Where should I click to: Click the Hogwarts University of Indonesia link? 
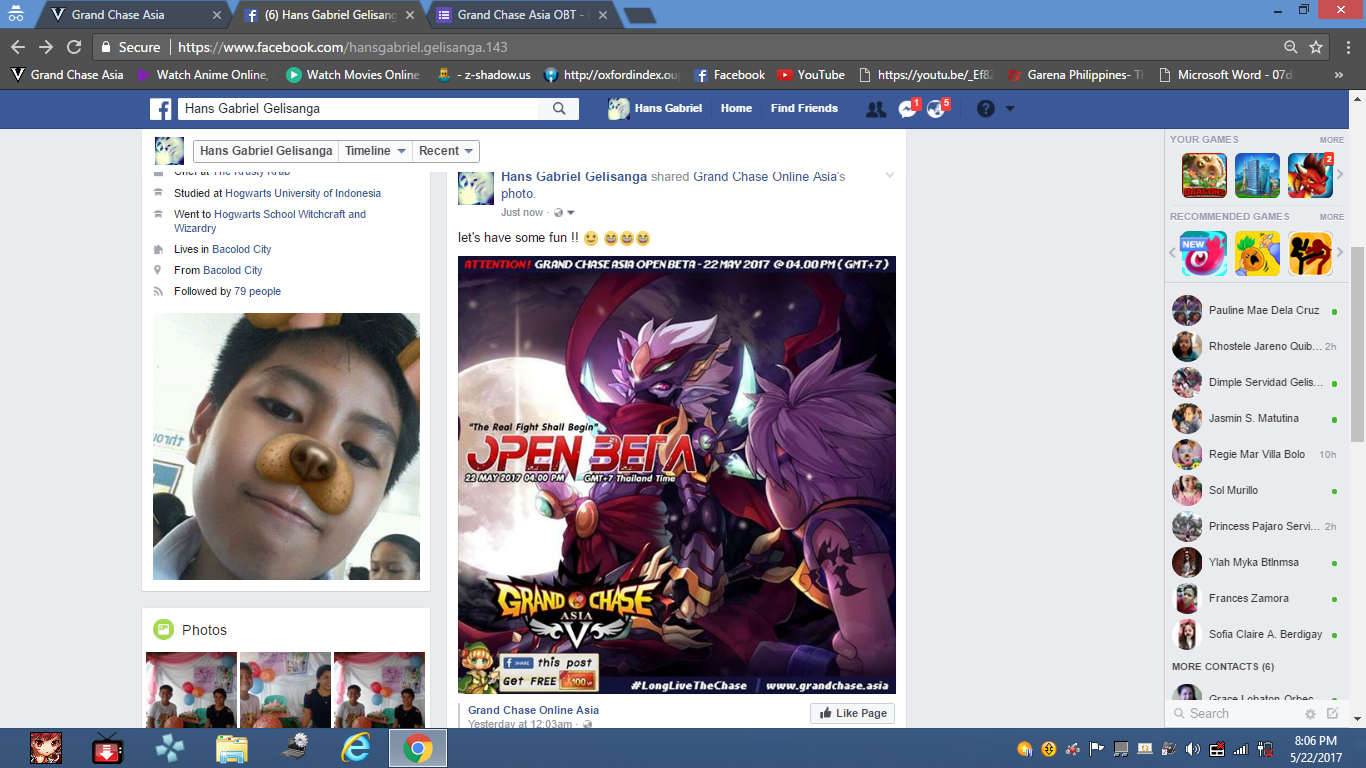pyautogui.click(x=303, y=193)
